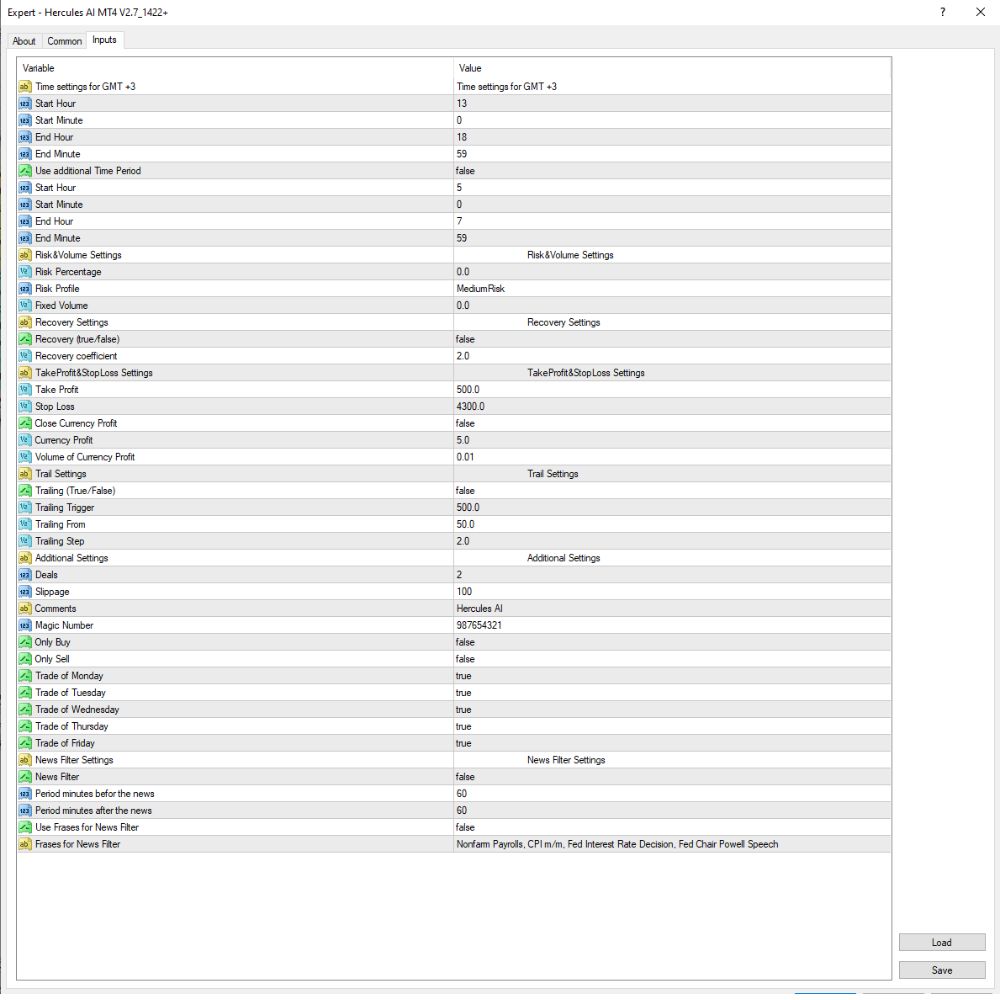This screenshot has height=1000, width=1000.
Task: Click the Comments row icon
Action: (25, 608)
